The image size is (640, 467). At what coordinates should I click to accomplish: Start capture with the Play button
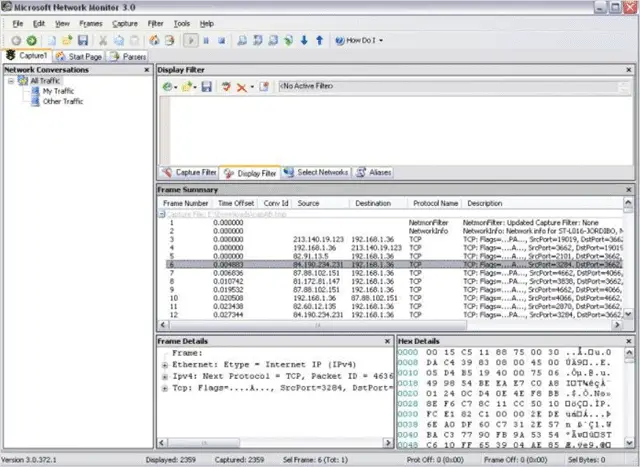[x=191, y=40]
